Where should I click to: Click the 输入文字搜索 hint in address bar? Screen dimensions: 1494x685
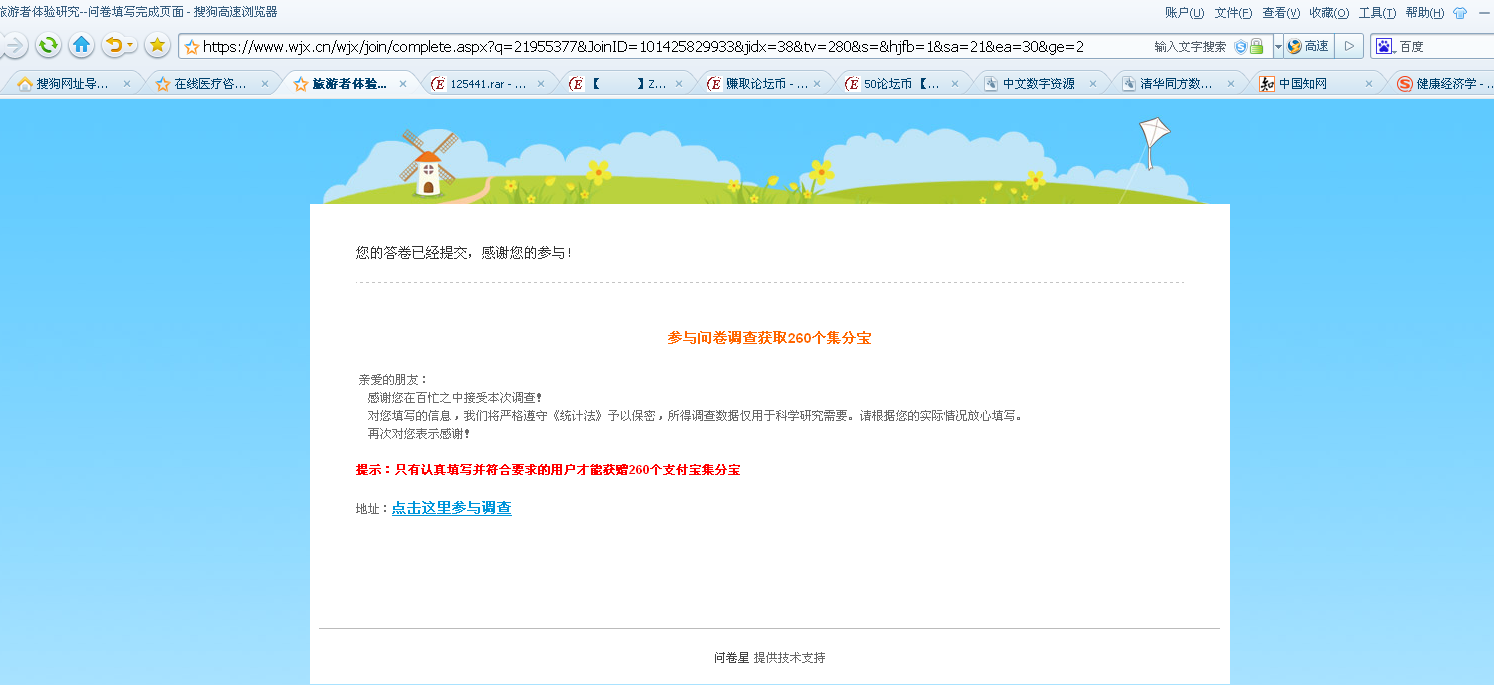[x=1190, y=46]
